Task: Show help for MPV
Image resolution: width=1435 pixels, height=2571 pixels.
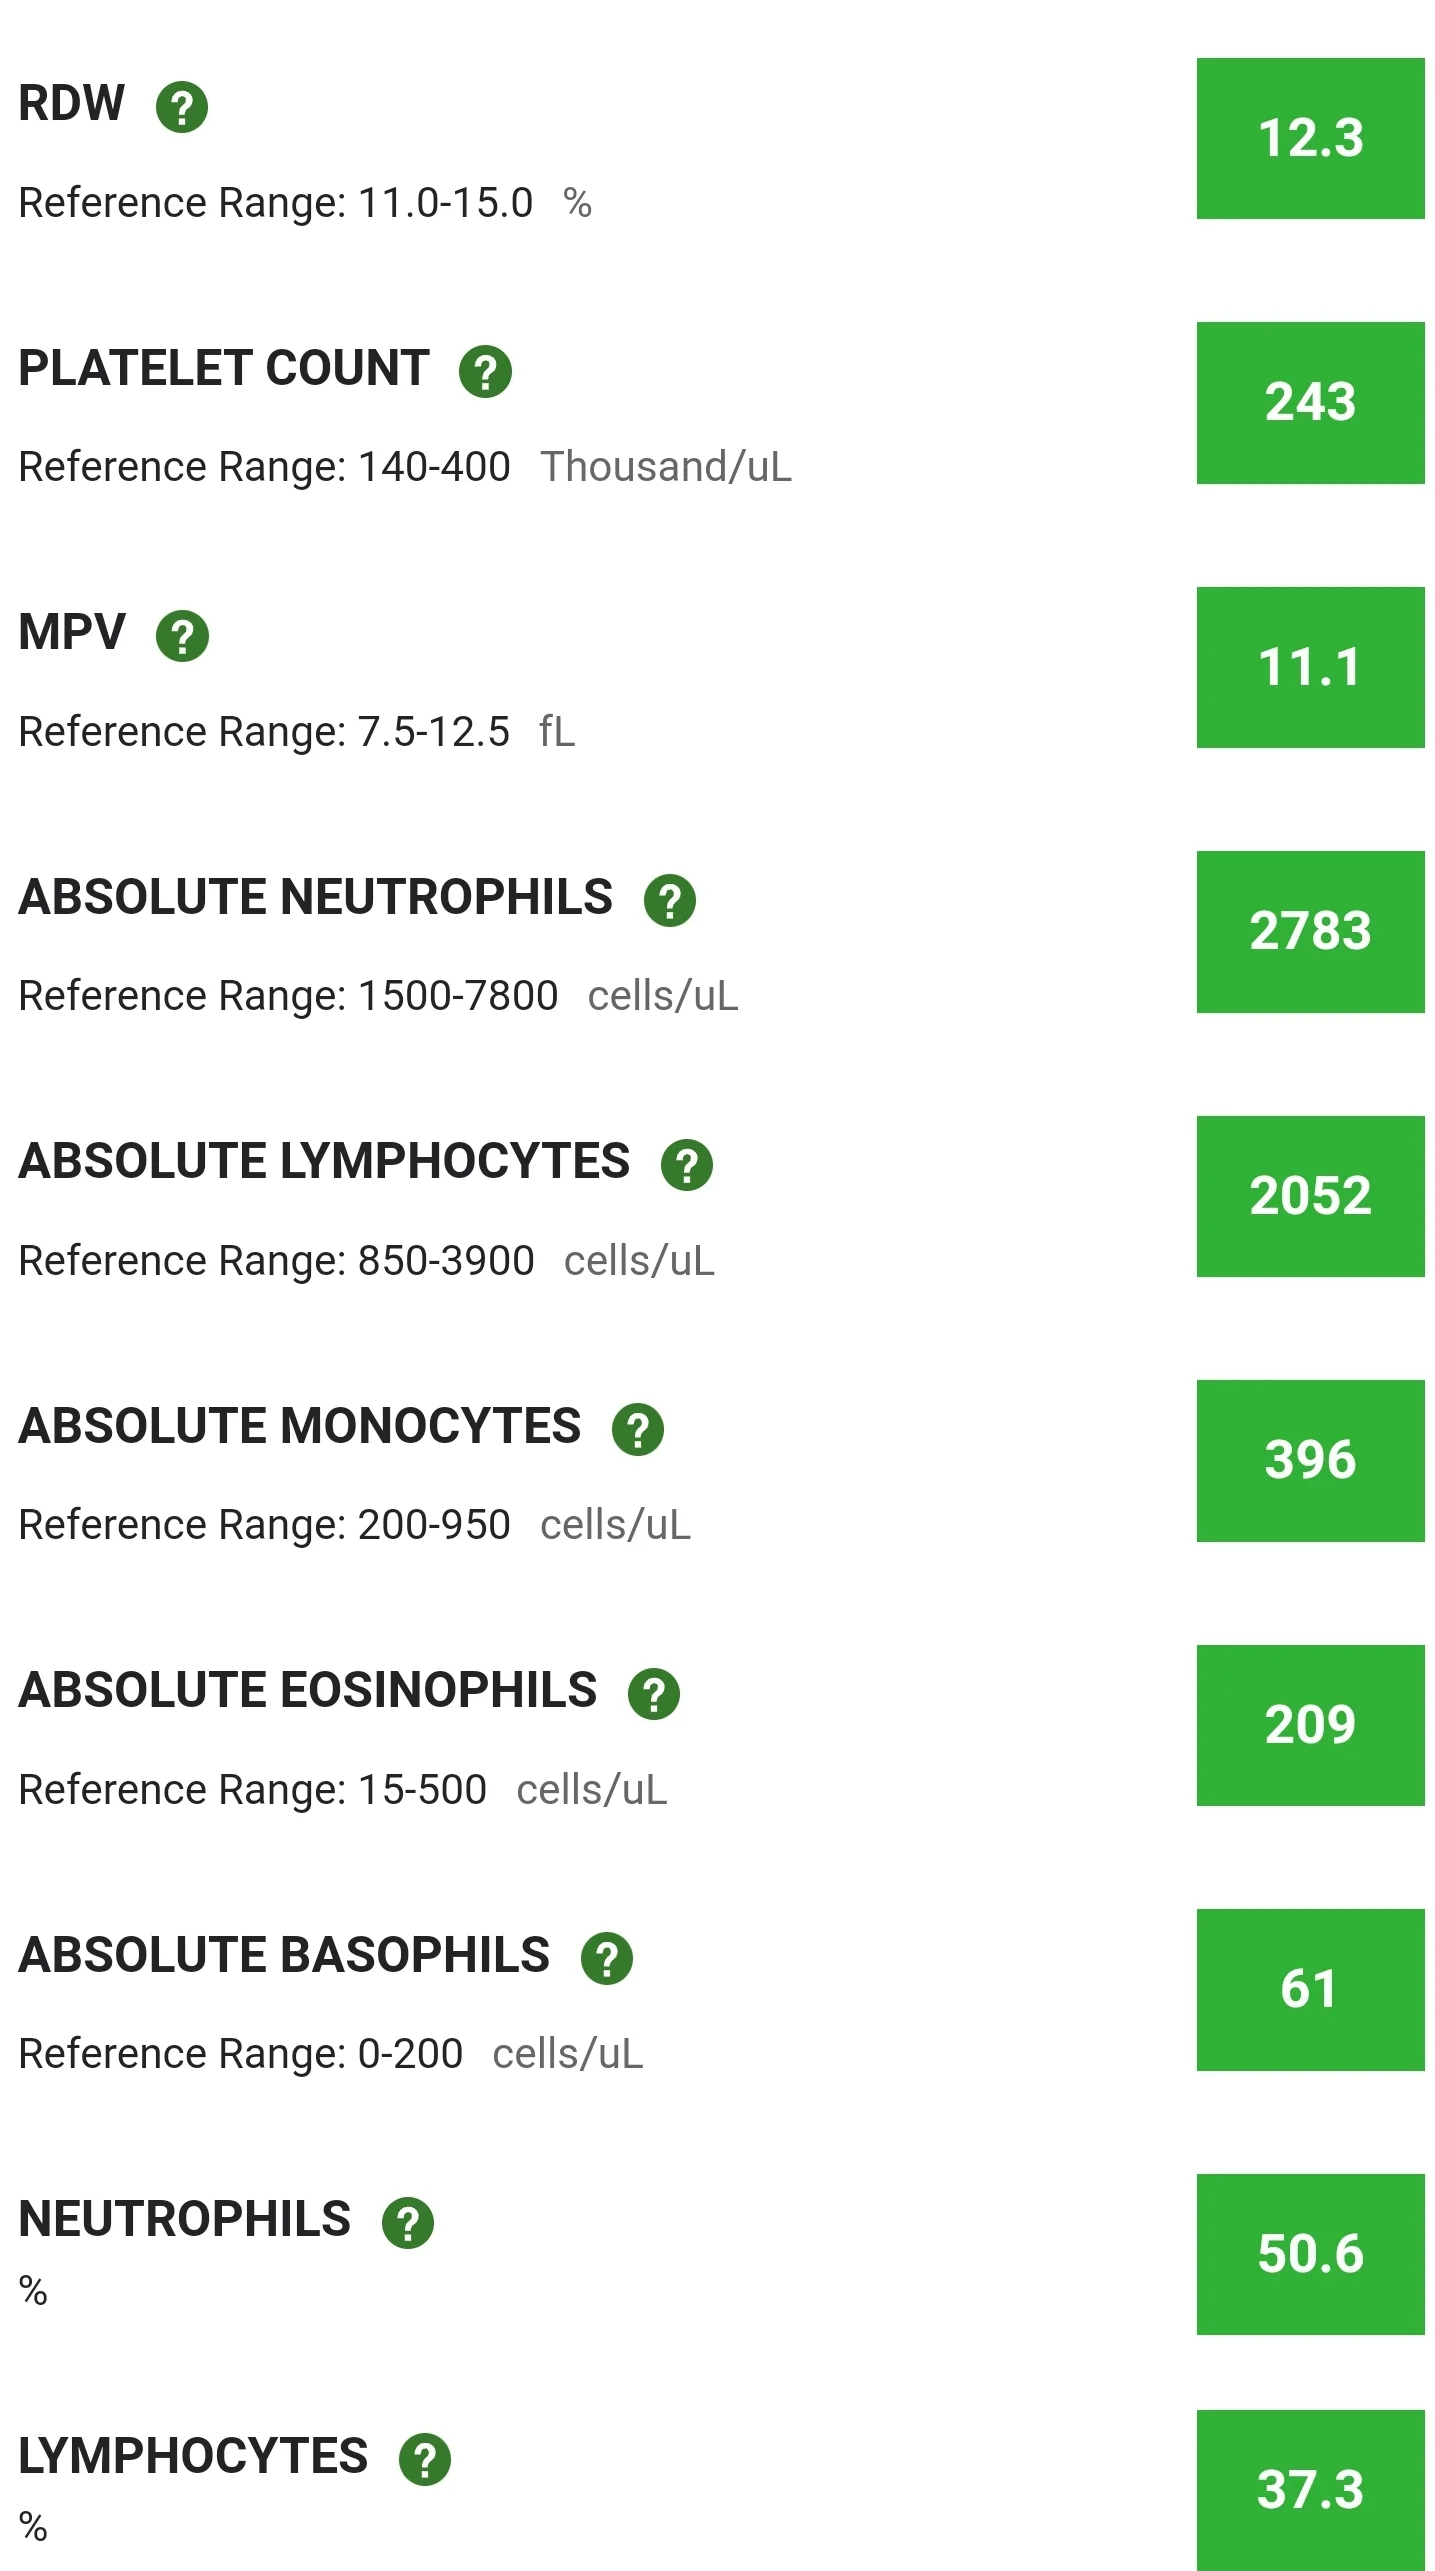Action: [182, 636]
